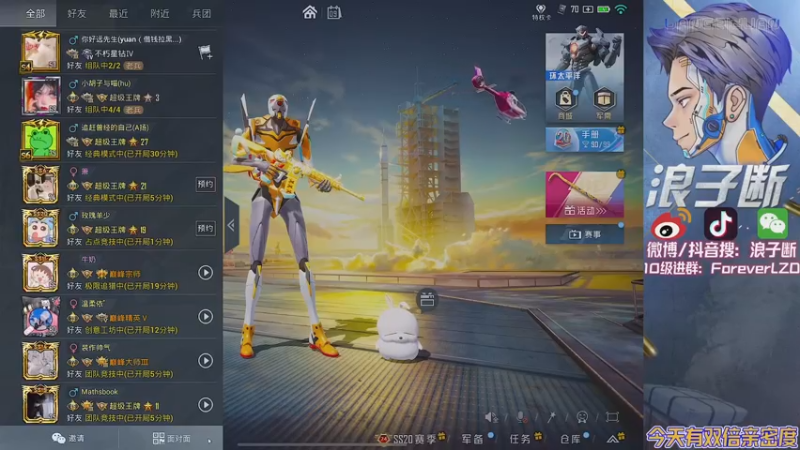Switch to the 最近 recent tab
This screenshot has height=450, width=800.
click(x=118, y=13)
